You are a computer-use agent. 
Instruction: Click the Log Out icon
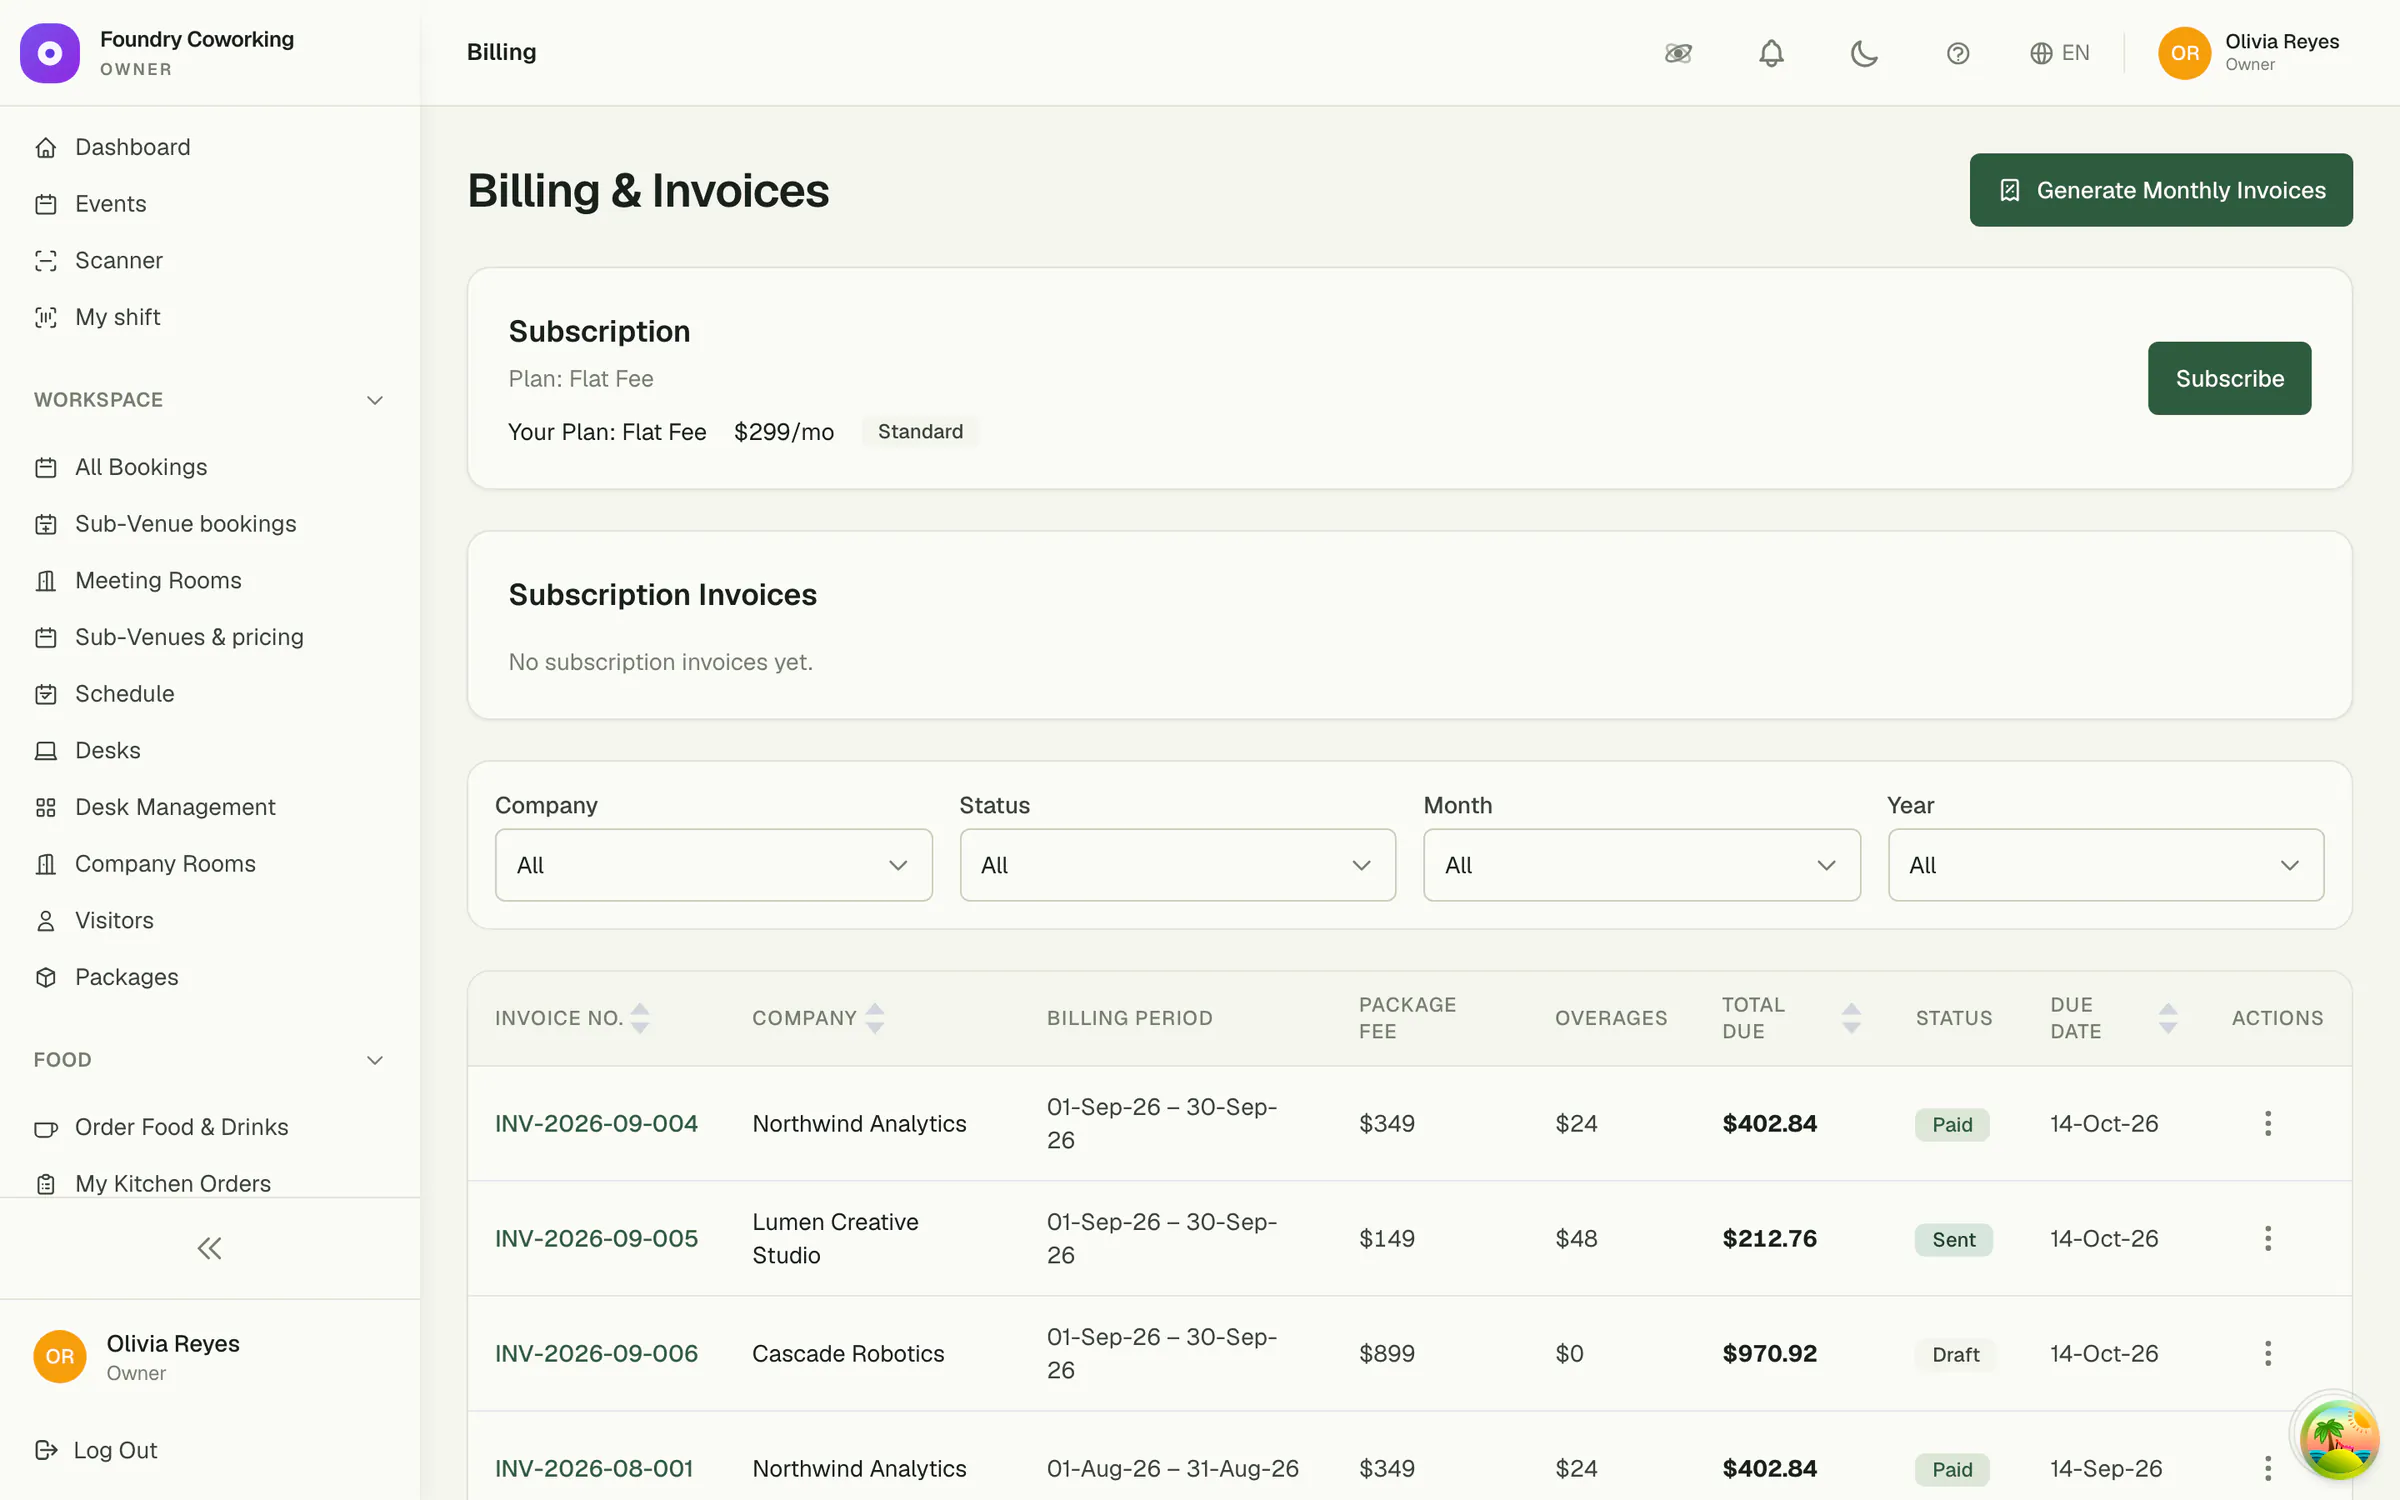46,1450
